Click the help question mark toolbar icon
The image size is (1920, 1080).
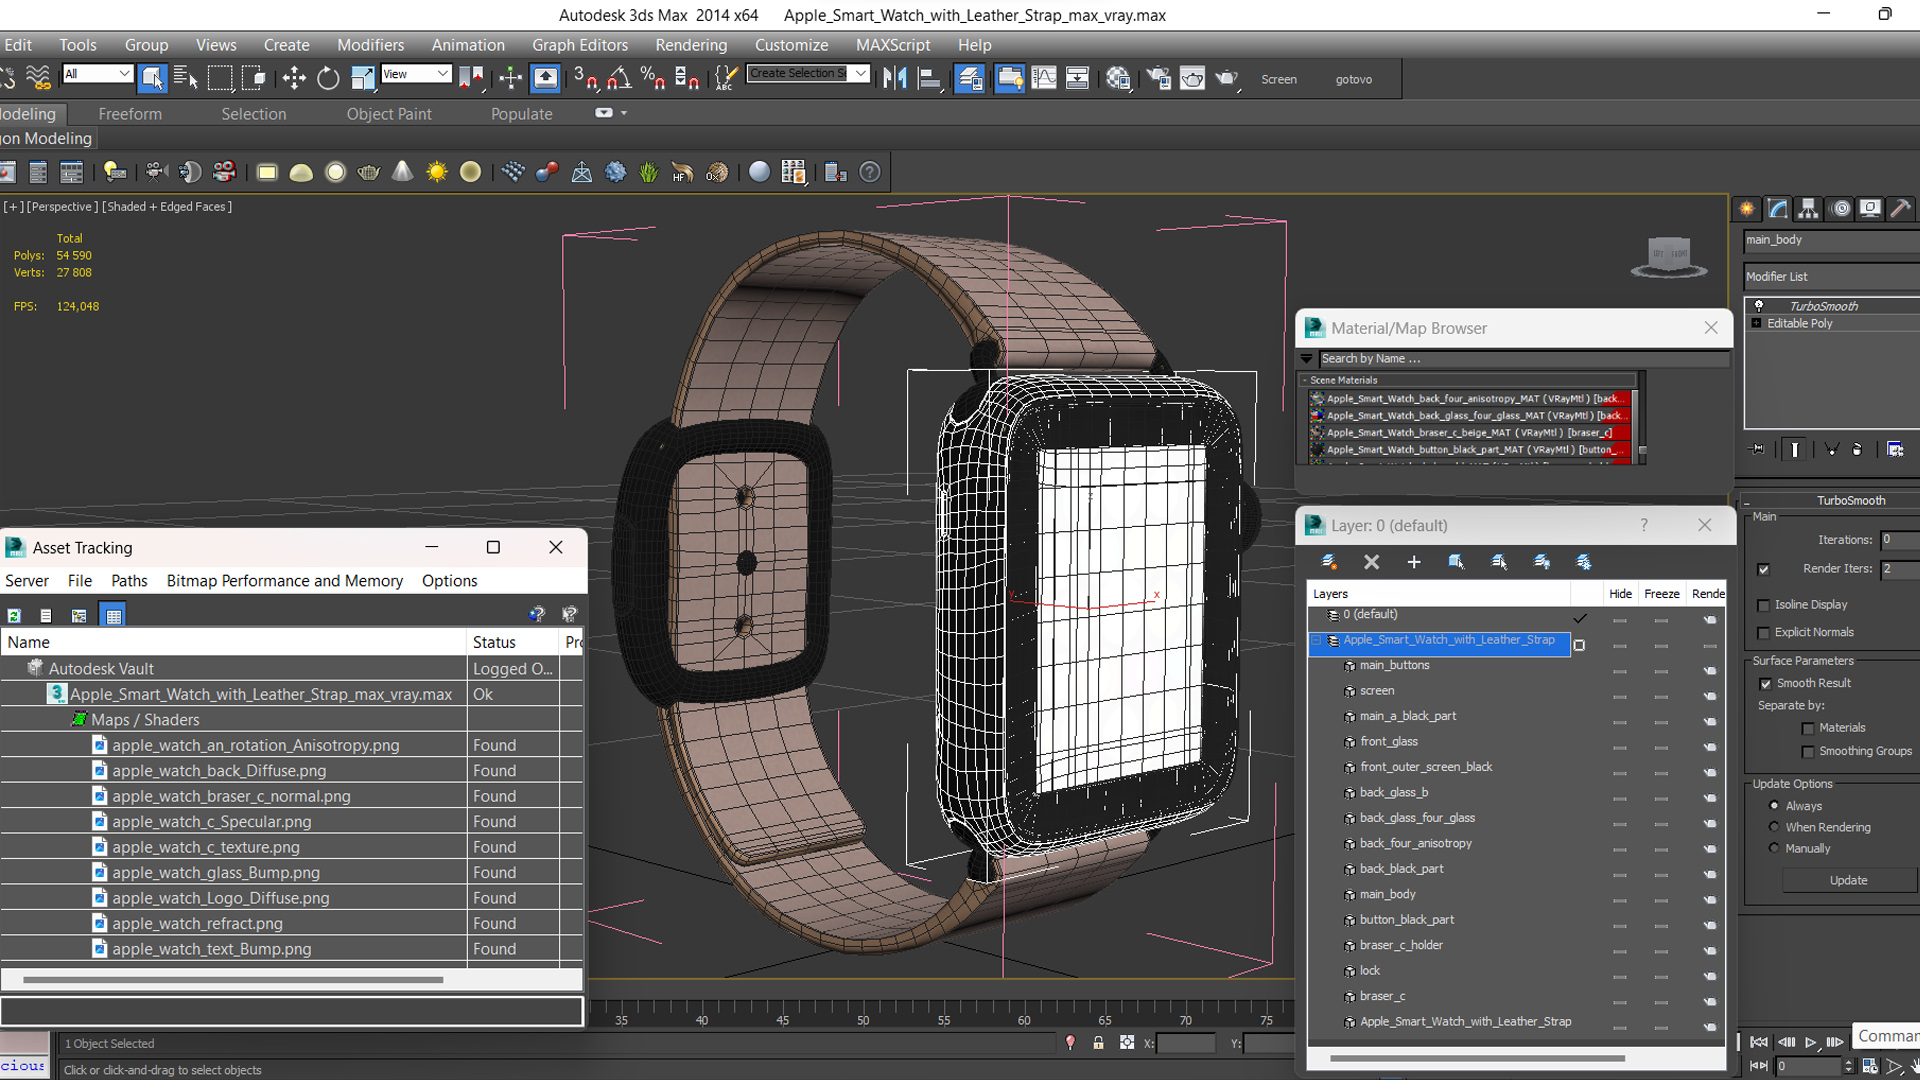(x=870, y=172)
